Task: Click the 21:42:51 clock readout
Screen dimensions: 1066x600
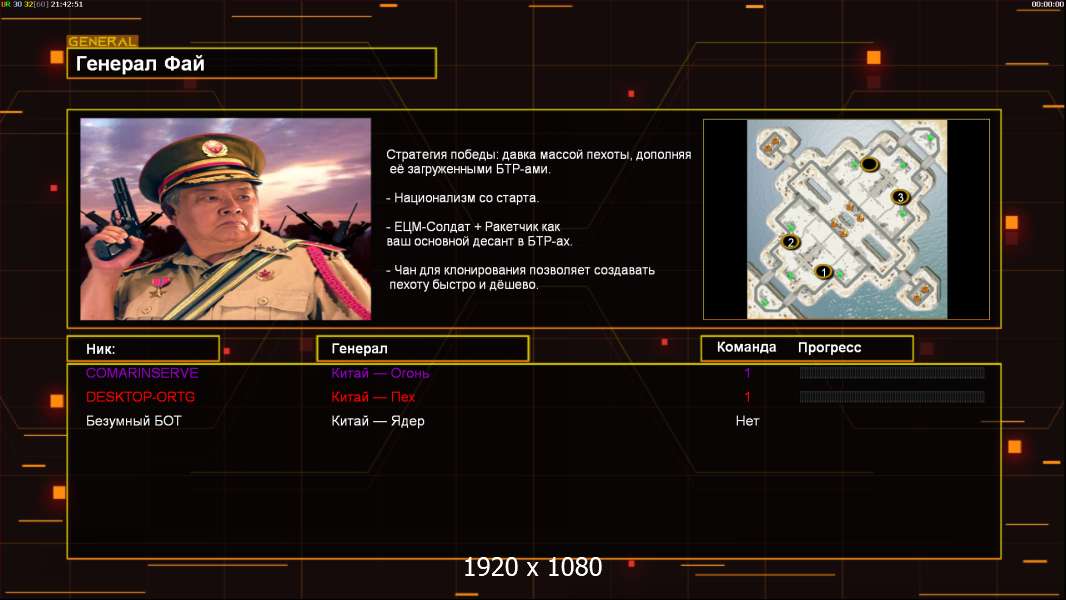Action: (67, 4)
